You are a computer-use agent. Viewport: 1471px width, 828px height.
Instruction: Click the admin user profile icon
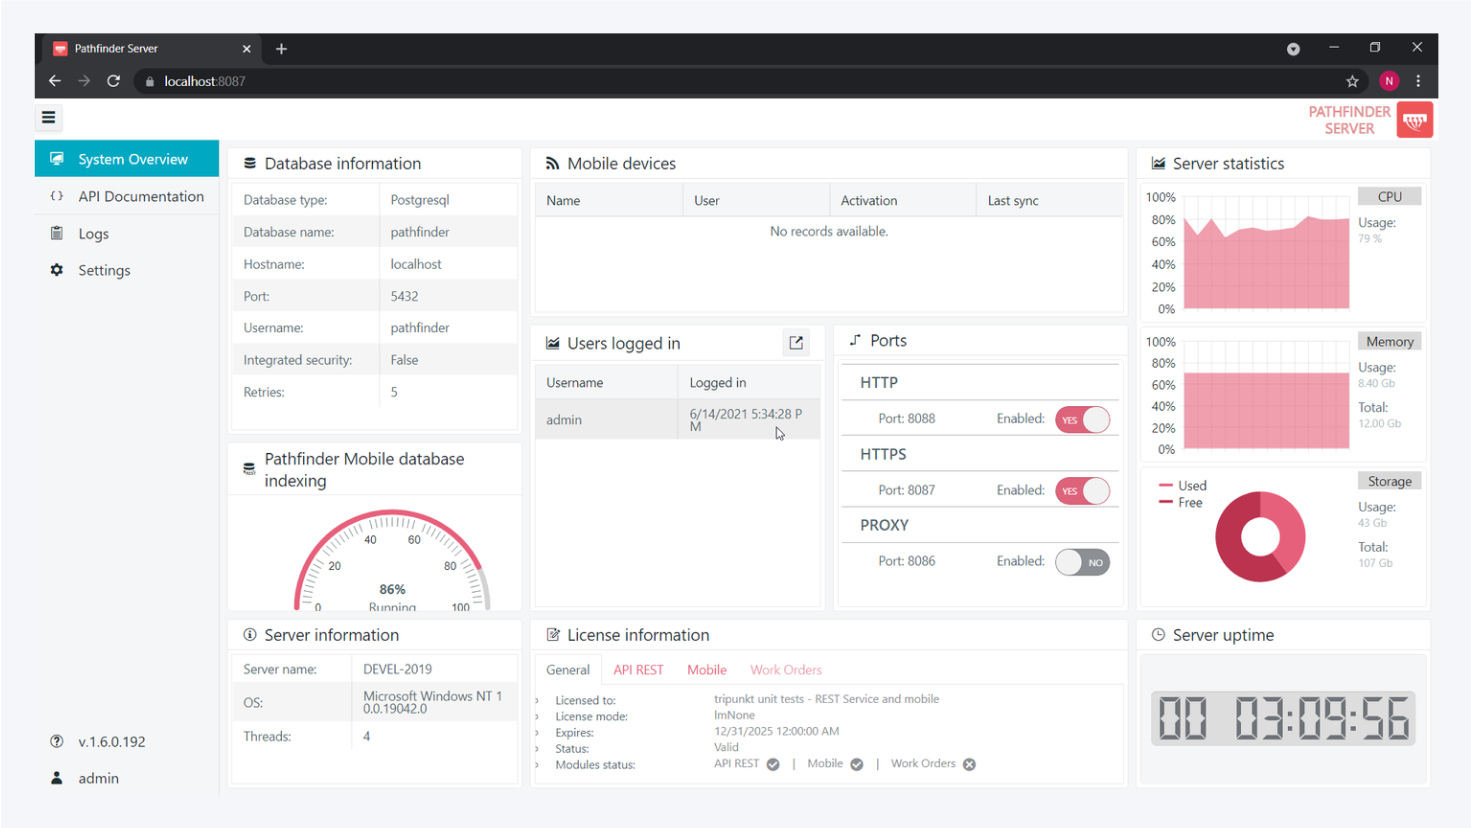tap(57, 778)
